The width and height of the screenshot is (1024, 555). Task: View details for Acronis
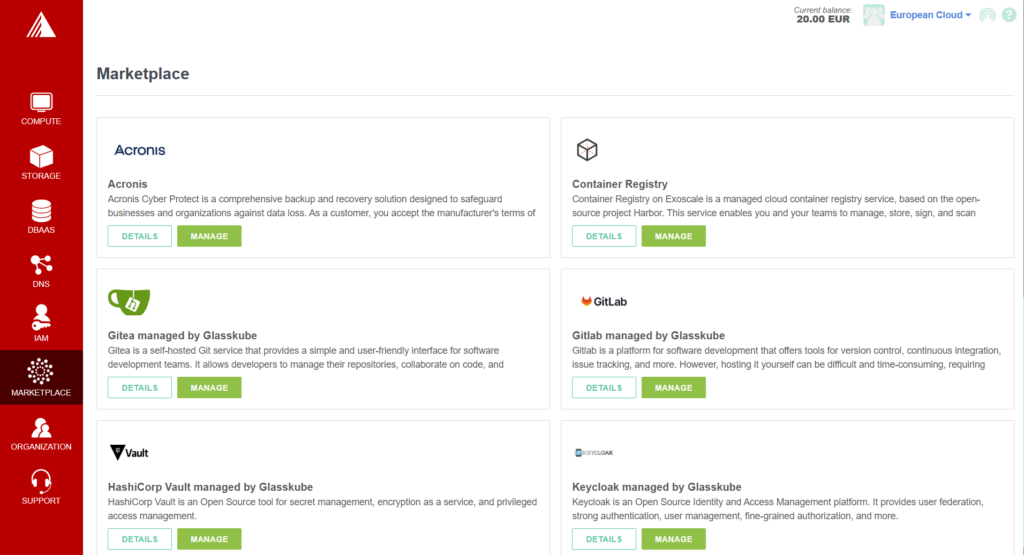pos(140,236)
